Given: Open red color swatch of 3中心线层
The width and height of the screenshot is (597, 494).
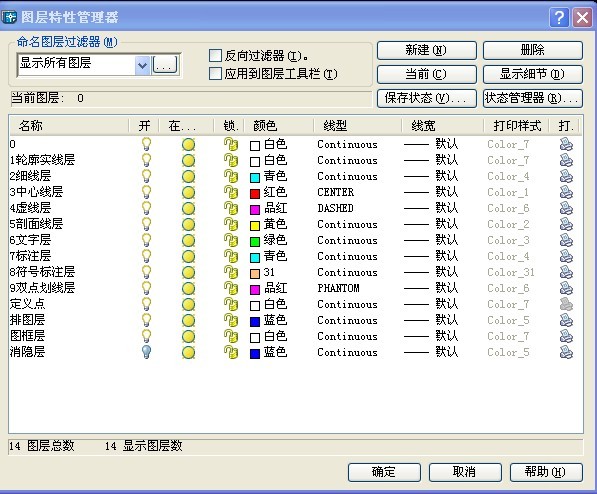Looking at the screenshot, I should tap(255, 193).
